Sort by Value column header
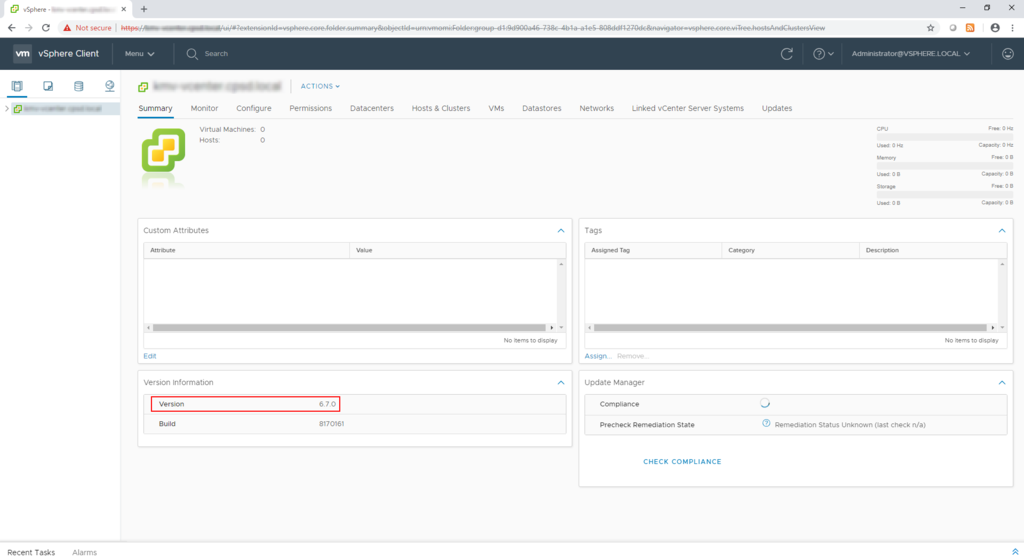The image size is (1024, 560). click(x=458, y=250)
